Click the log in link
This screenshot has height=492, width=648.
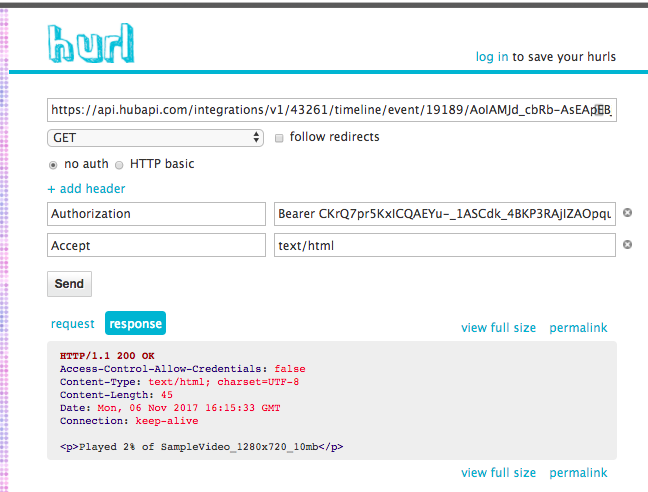coord(492,57)
